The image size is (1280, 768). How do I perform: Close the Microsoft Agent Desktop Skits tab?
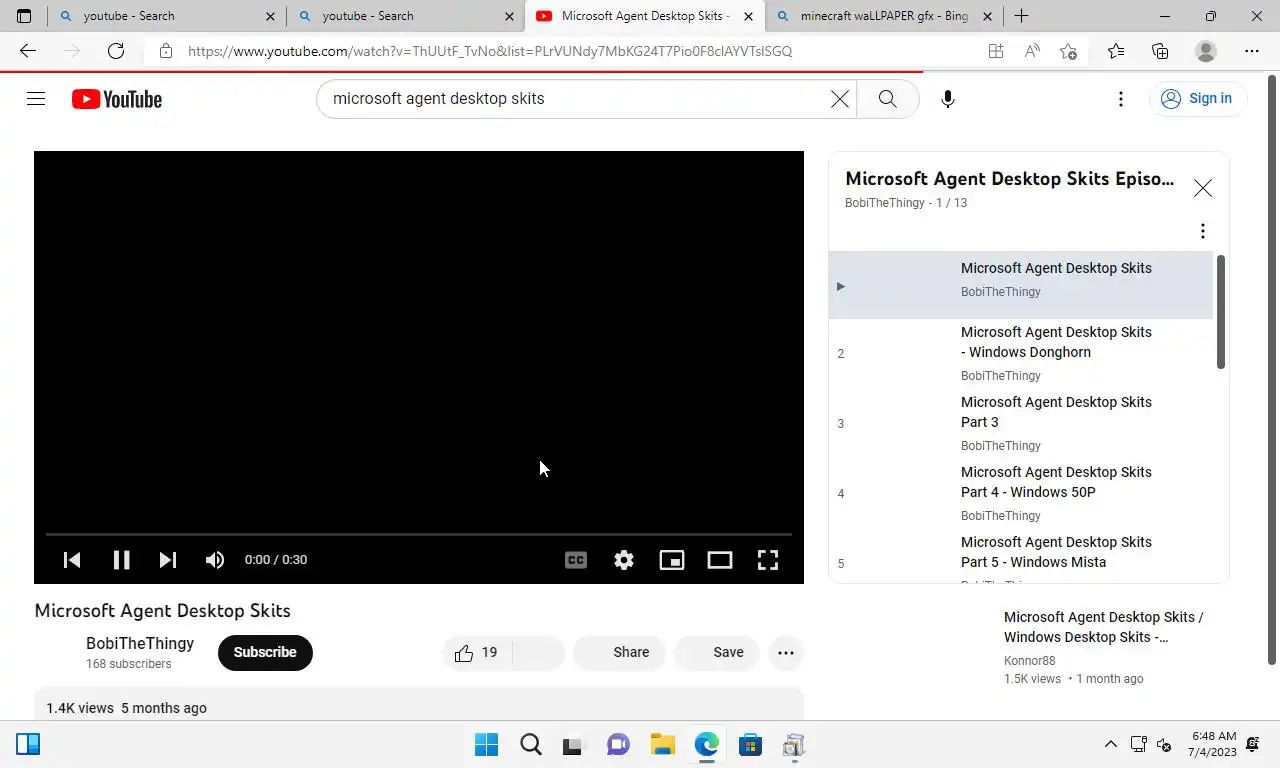pyautogui.click(x=748, y=16)
